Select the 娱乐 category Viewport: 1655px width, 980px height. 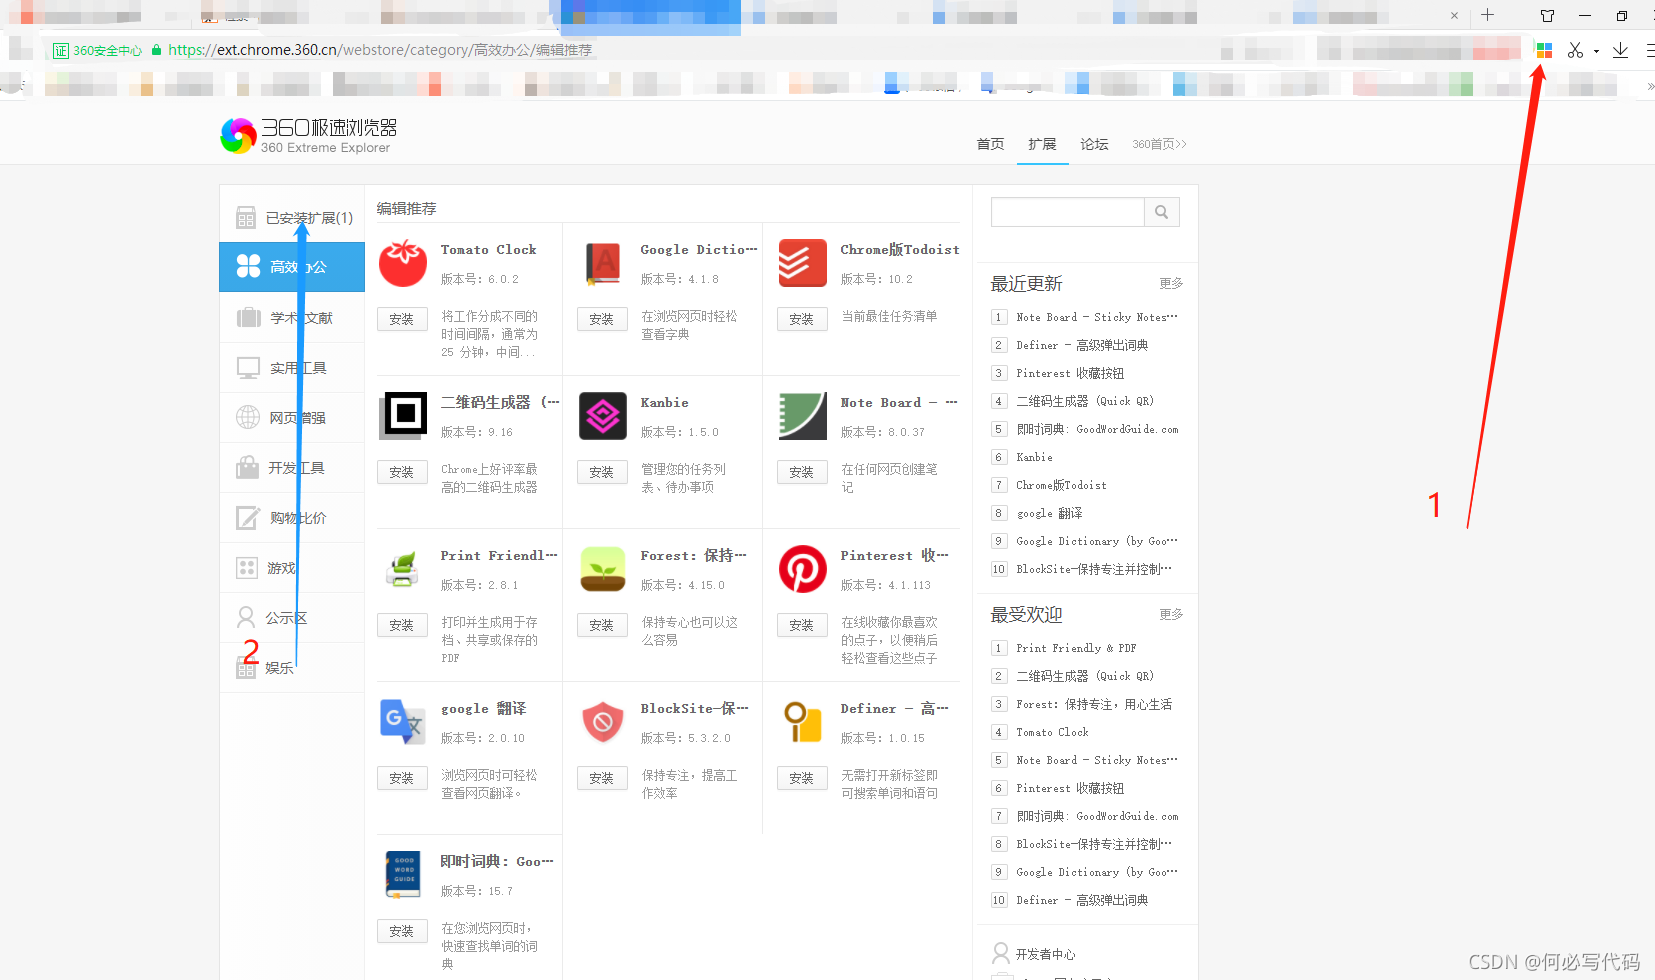[x=292, y=668]
